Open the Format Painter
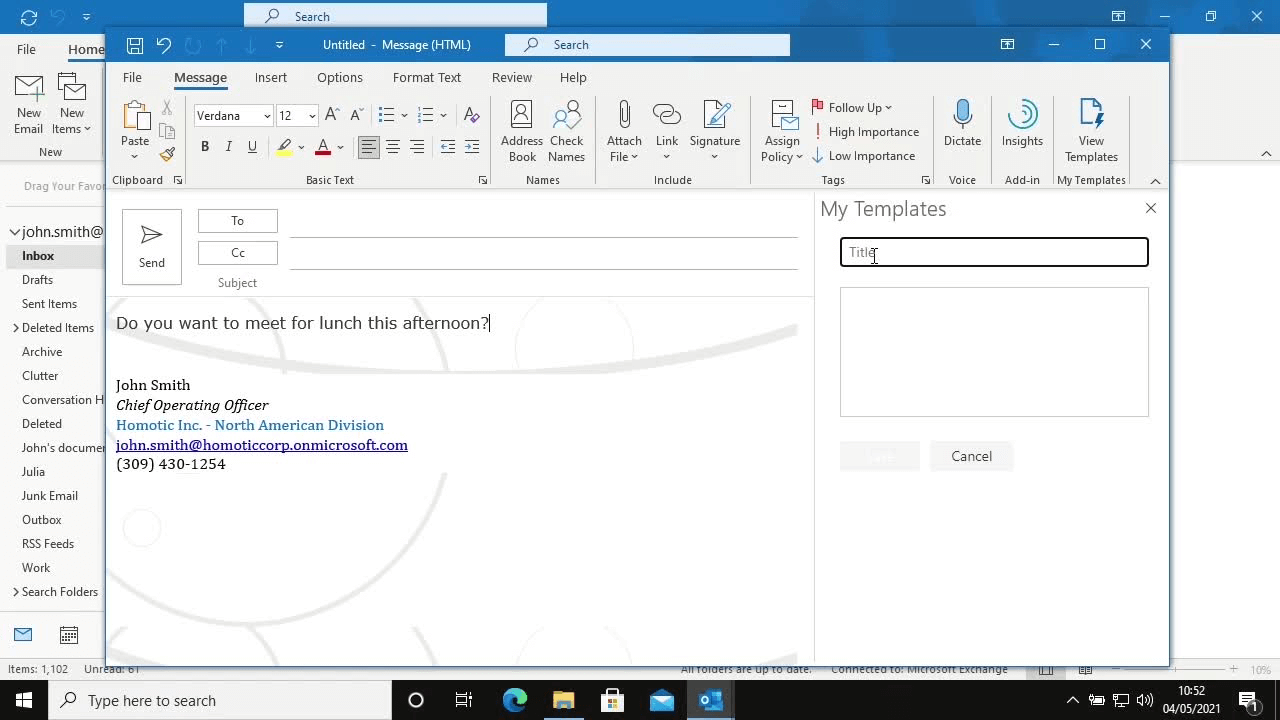 [x=167, y=154]
